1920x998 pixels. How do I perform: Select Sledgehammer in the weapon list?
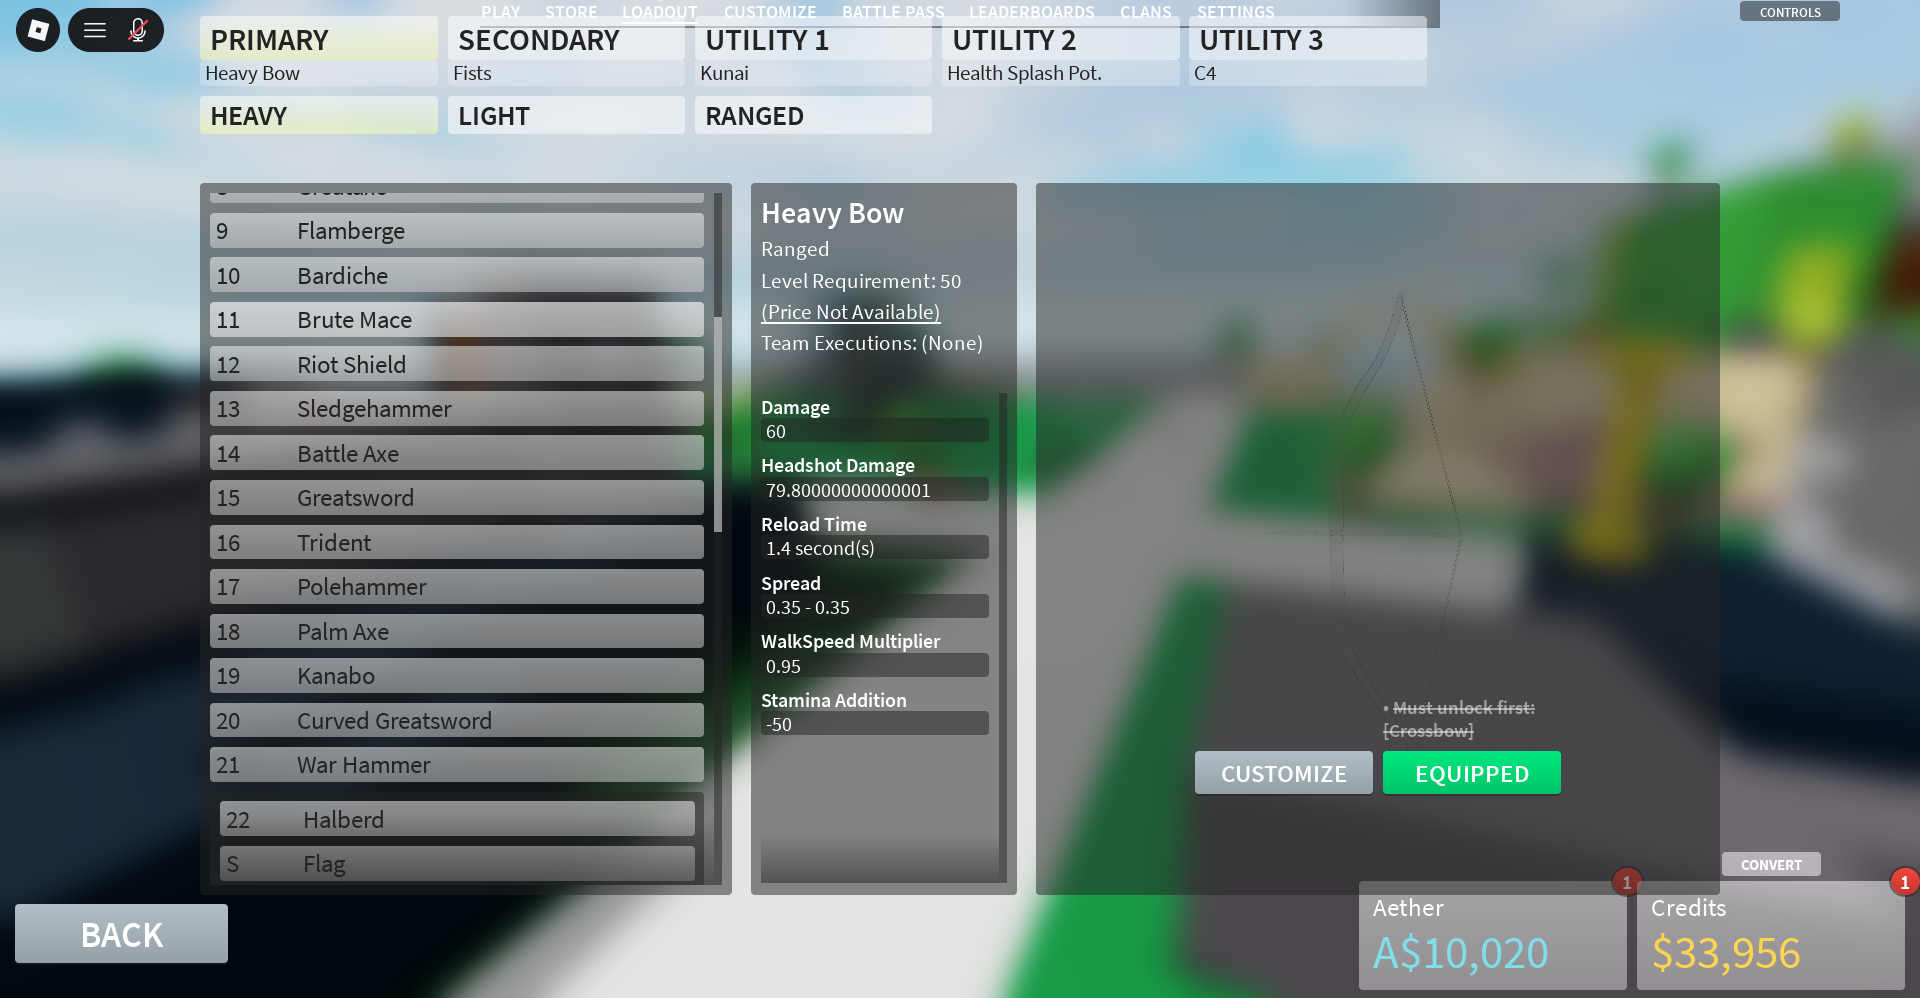point(457,409)
